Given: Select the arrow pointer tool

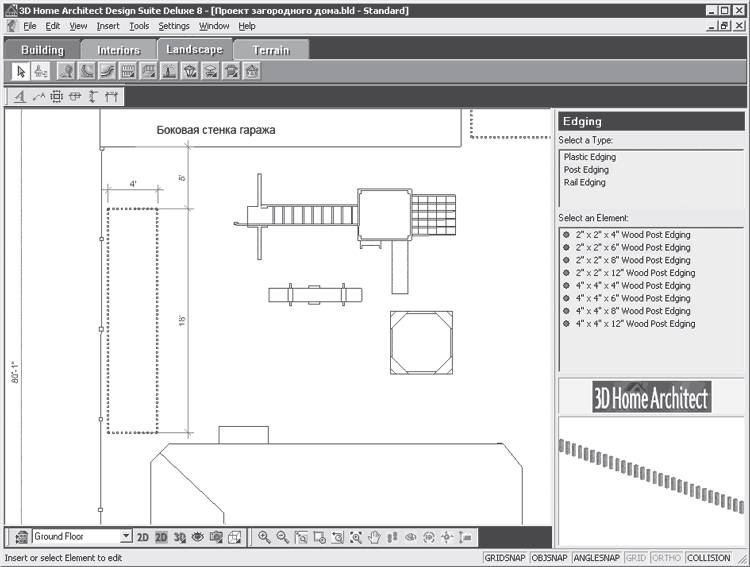Looking at the screenshot, I should pyautogui.click(x=21, y=72).
